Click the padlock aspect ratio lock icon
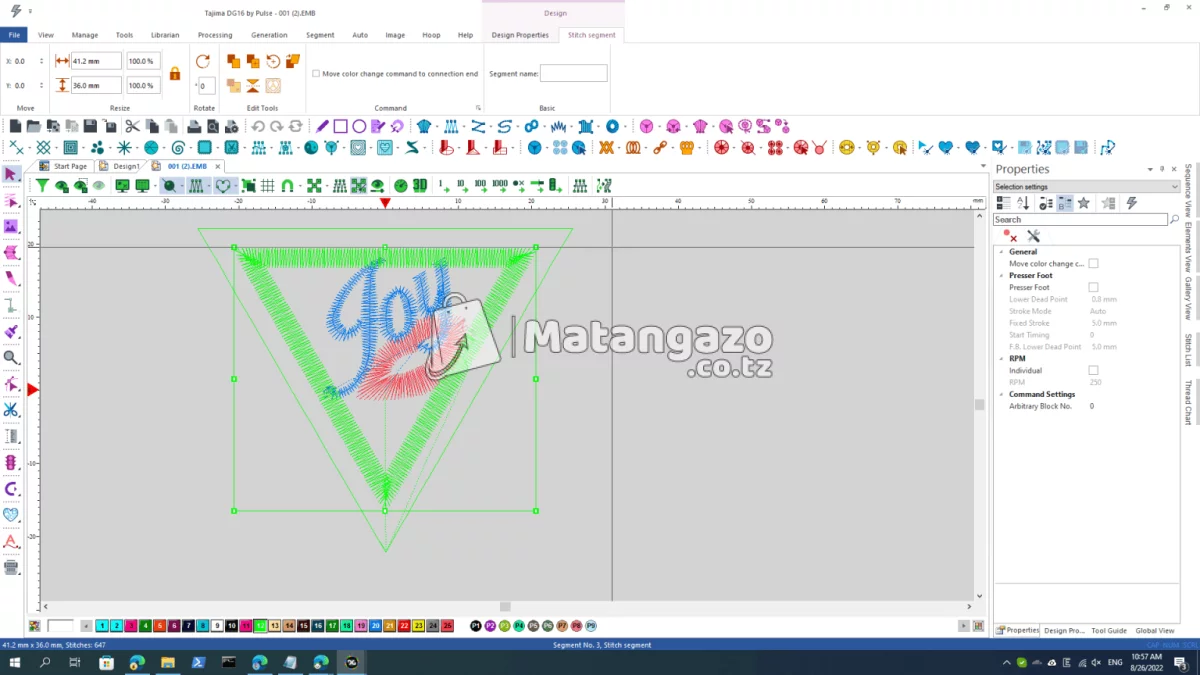 point(175,73)
